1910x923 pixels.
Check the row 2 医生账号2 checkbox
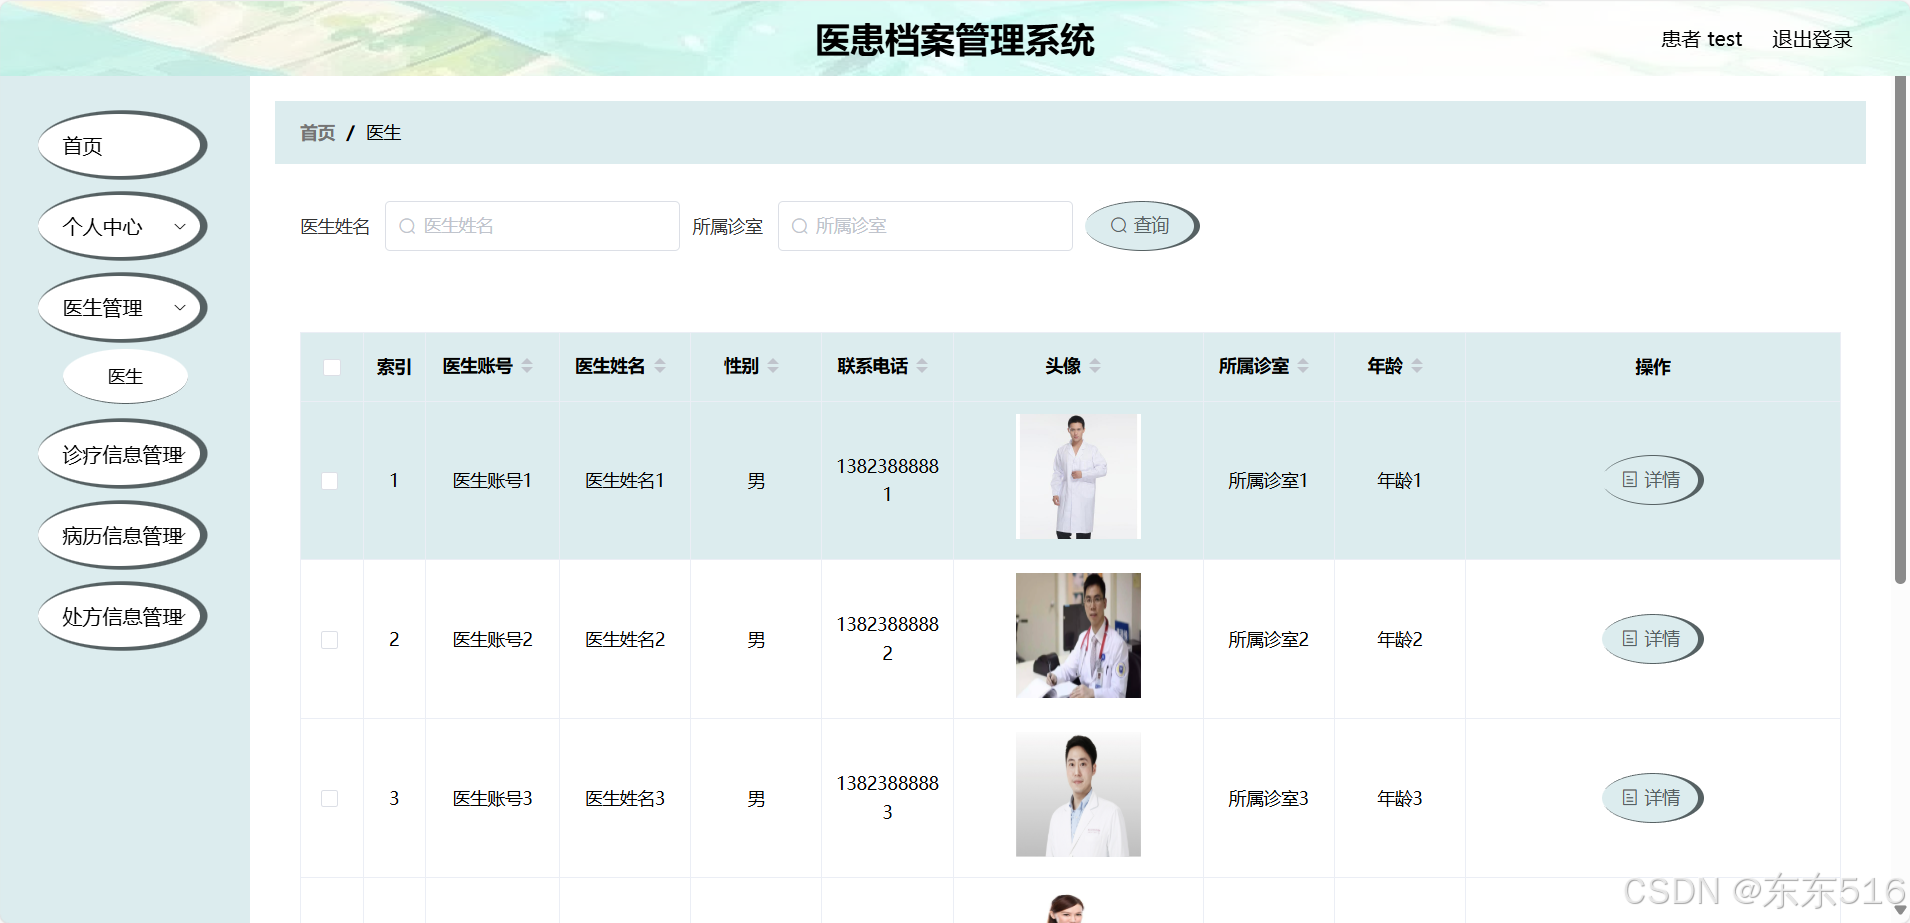click(329, 640)
